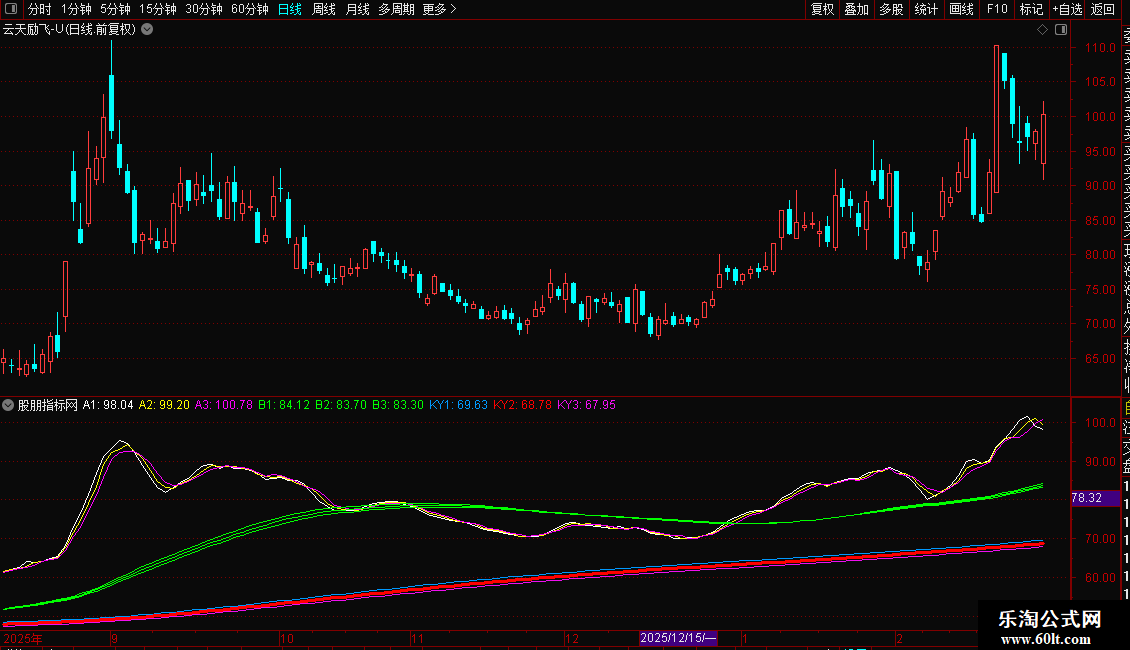The image size is (1130, 650).
Task: Click the diamond marker icon above the chart
Action: (x=1042, y=30)
